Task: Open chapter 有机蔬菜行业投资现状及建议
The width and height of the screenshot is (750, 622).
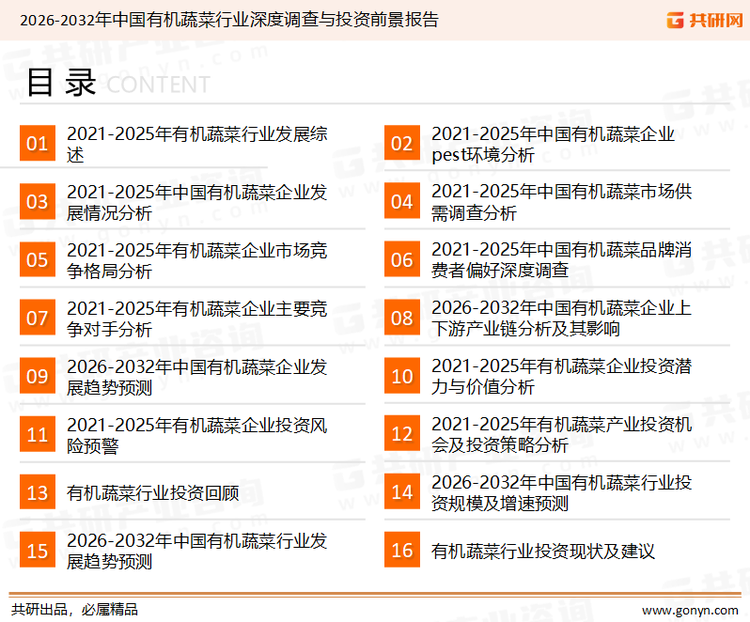Action: (543, 551)
